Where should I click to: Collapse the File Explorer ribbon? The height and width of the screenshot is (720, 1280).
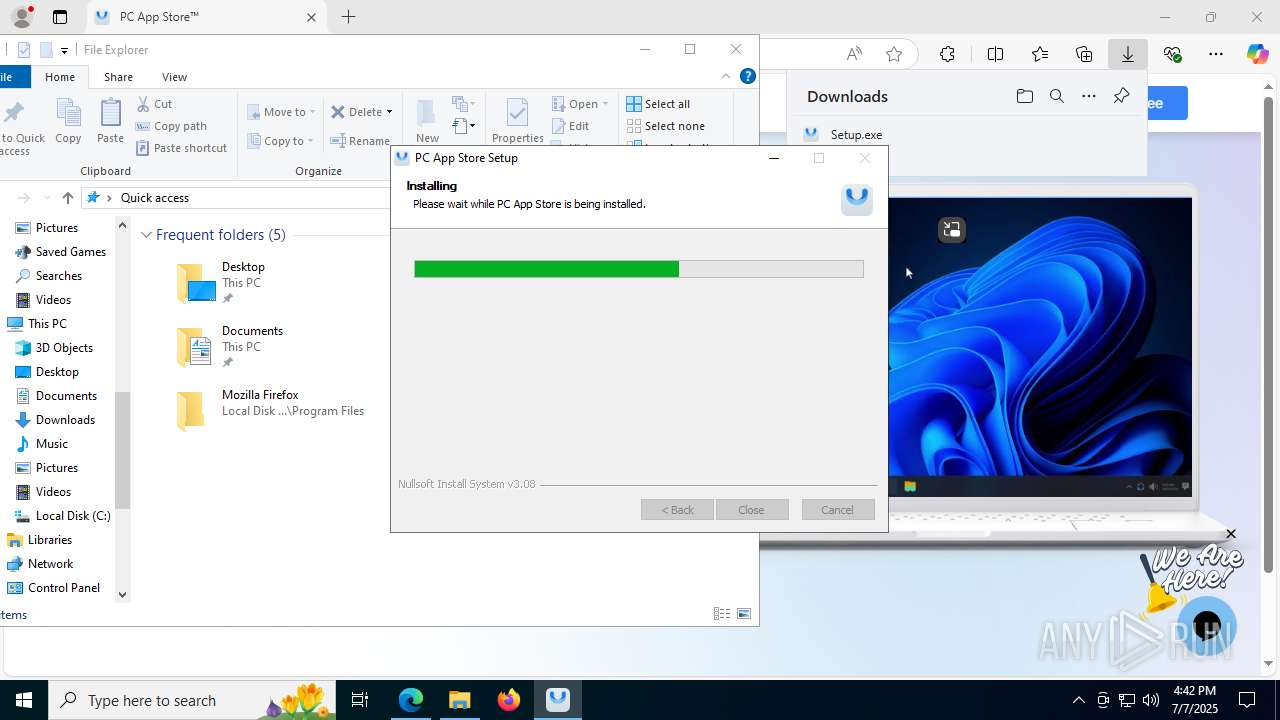point(726,76)
